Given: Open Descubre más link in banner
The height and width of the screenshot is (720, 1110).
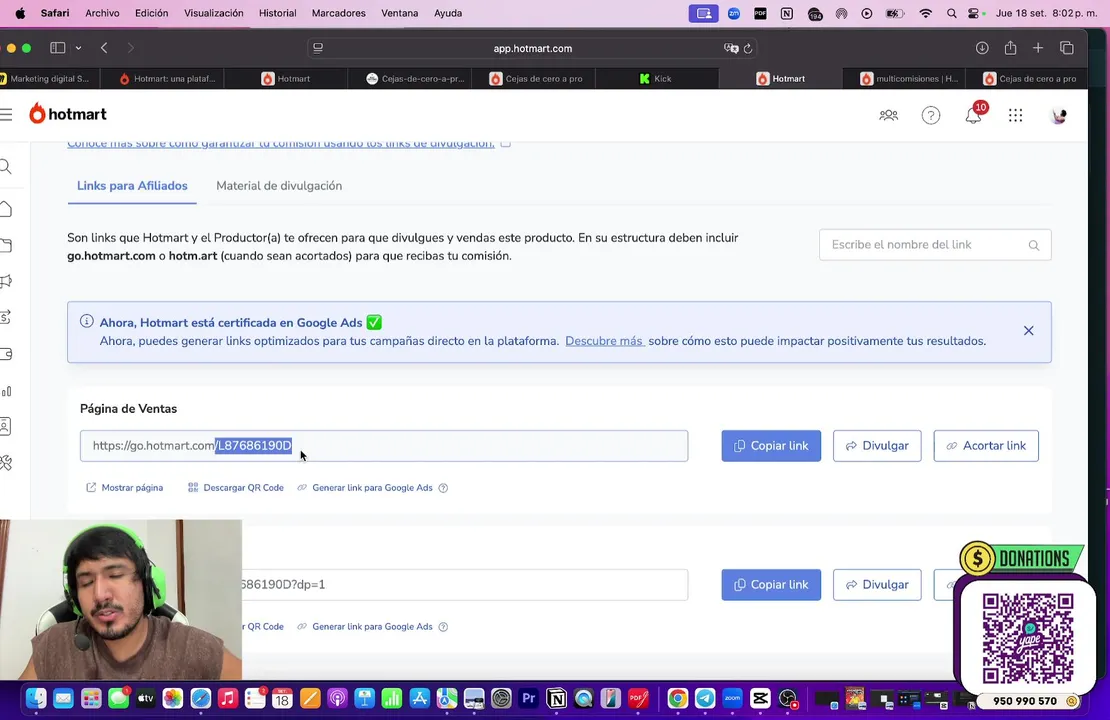Looking at the screenshot, I should pos(604,341).
